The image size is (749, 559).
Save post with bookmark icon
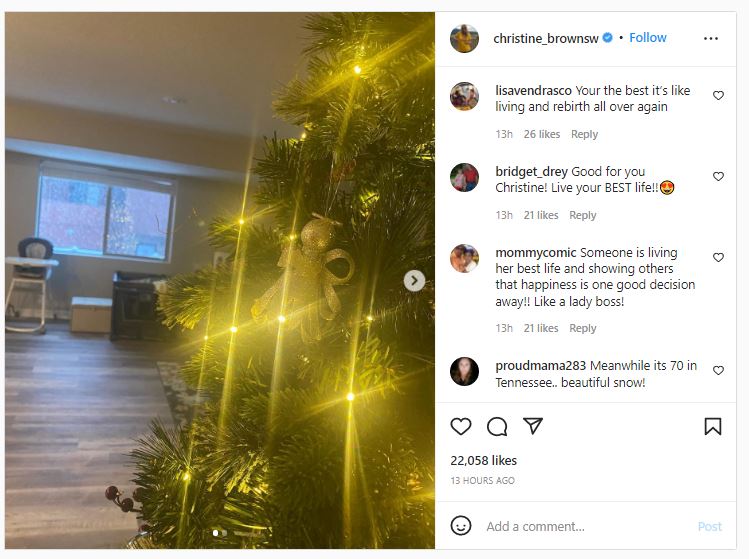tap(713, 426)
